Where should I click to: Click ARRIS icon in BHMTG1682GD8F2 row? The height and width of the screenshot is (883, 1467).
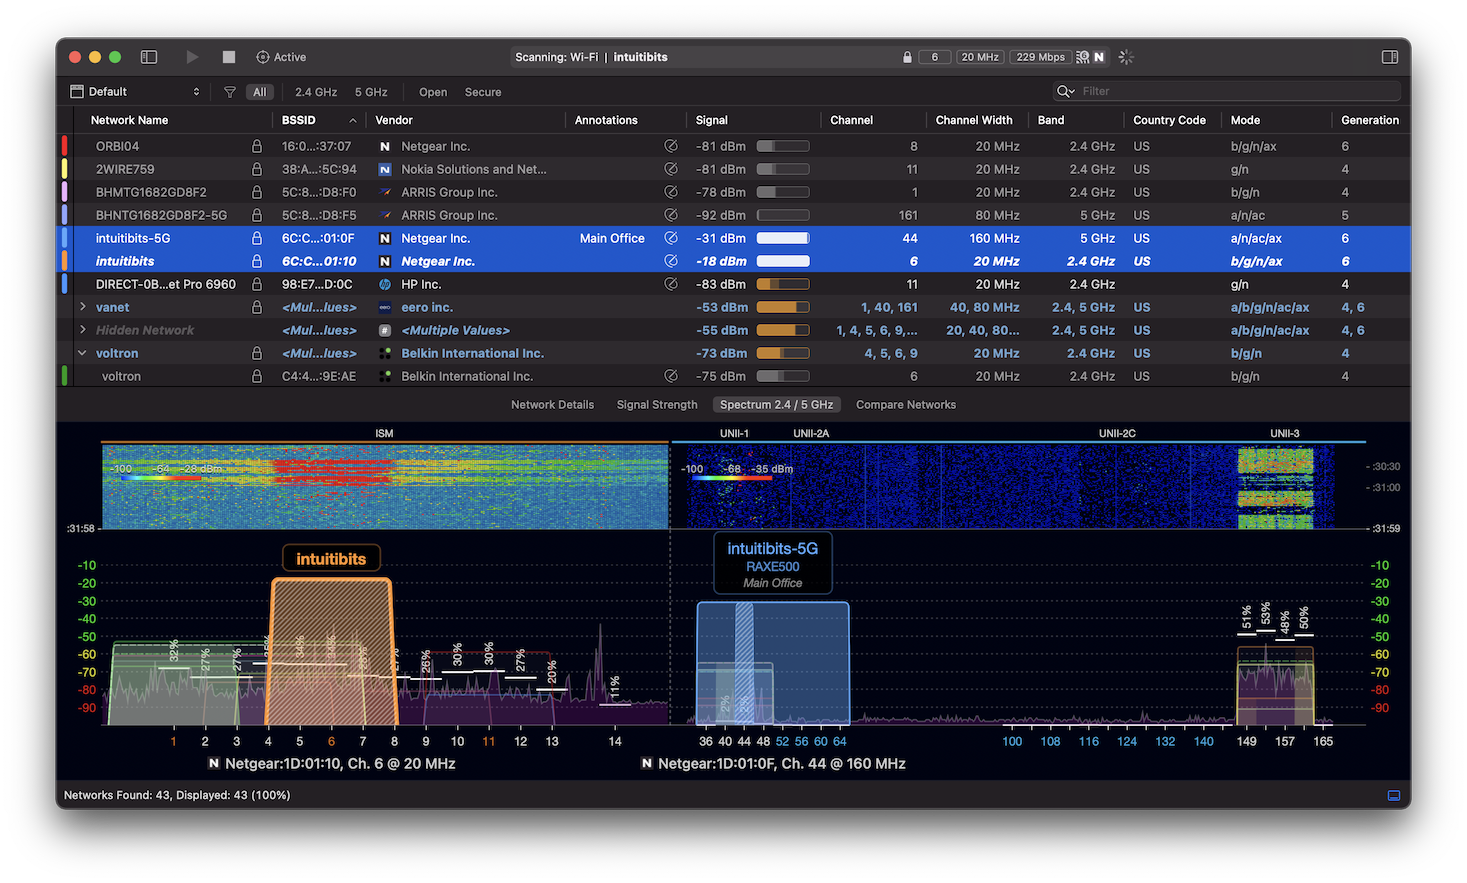click(385, 192)
